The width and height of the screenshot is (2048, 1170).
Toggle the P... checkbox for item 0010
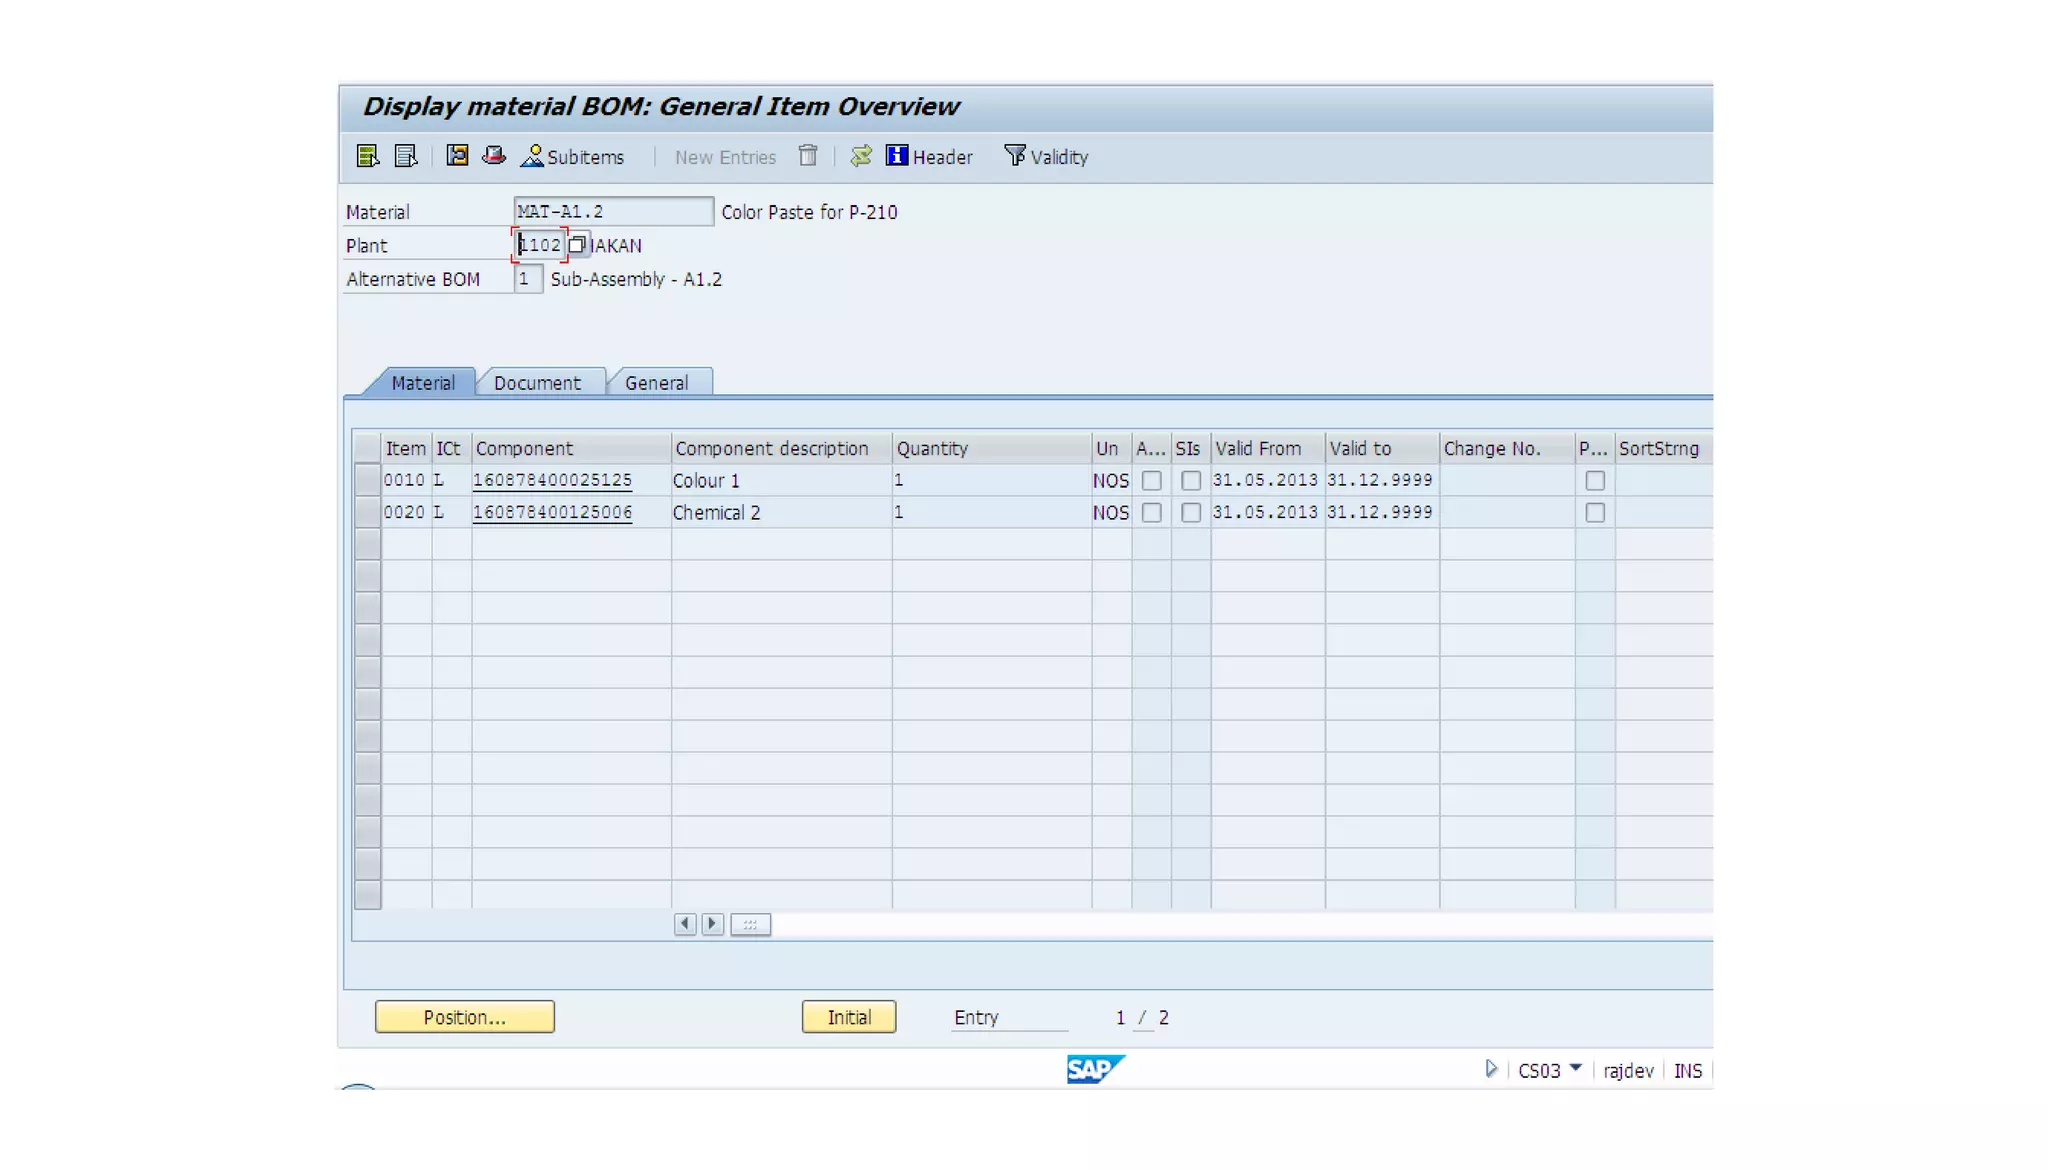(x=1595, y=481)
